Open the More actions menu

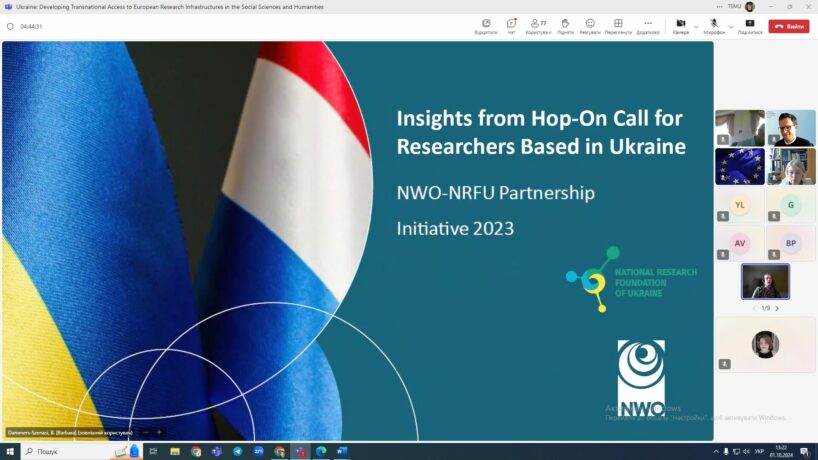648,25
